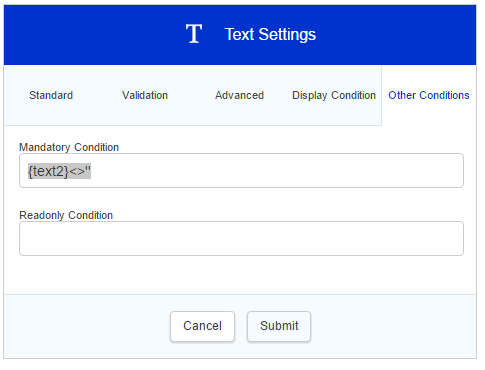Click the Other Conditions tab

429,95
